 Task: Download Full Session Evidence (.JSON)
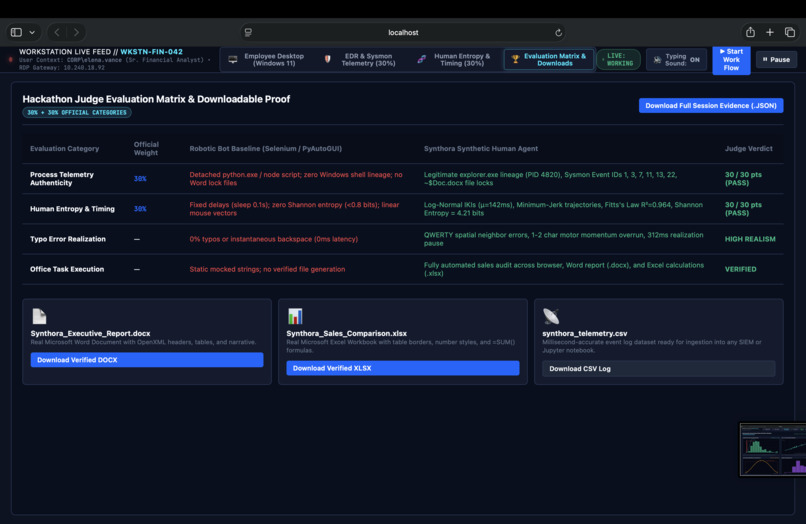click(x=711, y=105)
